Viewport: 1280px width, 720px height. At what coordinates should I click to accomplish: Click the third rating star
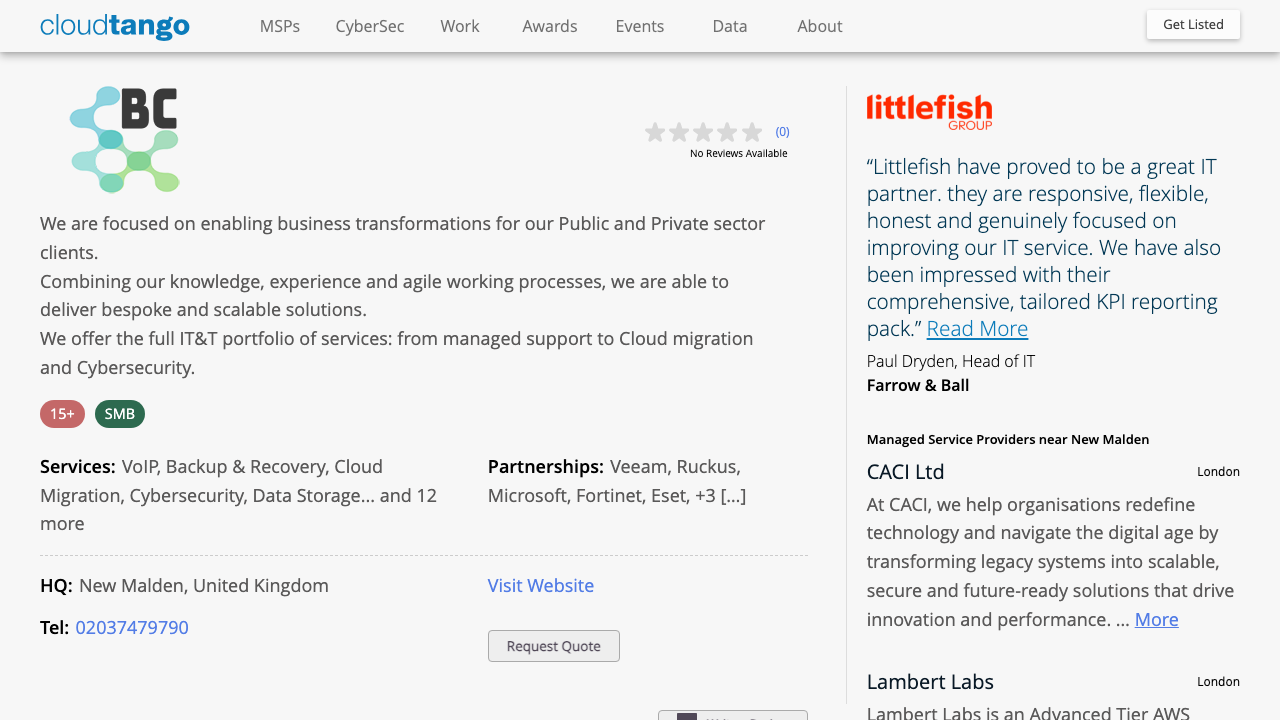(704, 132)
